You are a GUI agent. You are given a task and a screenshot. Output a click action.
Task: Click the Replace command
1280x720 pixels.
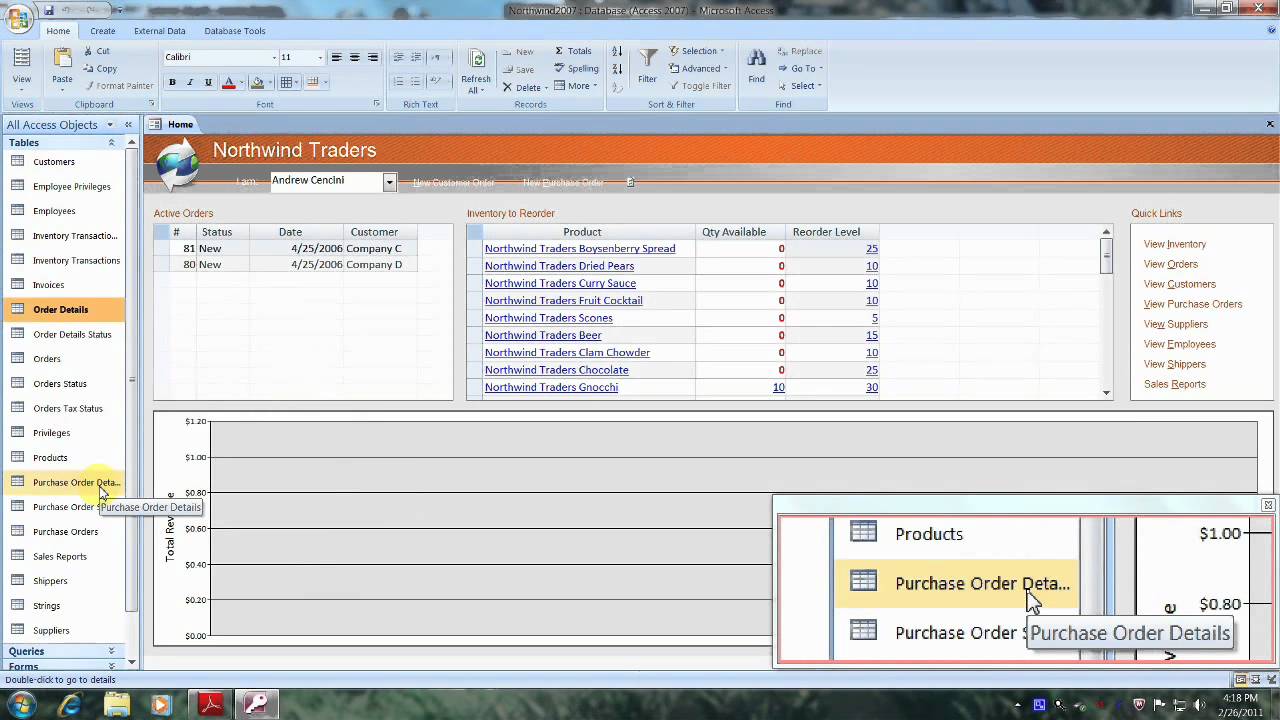(x=799, y=51)
